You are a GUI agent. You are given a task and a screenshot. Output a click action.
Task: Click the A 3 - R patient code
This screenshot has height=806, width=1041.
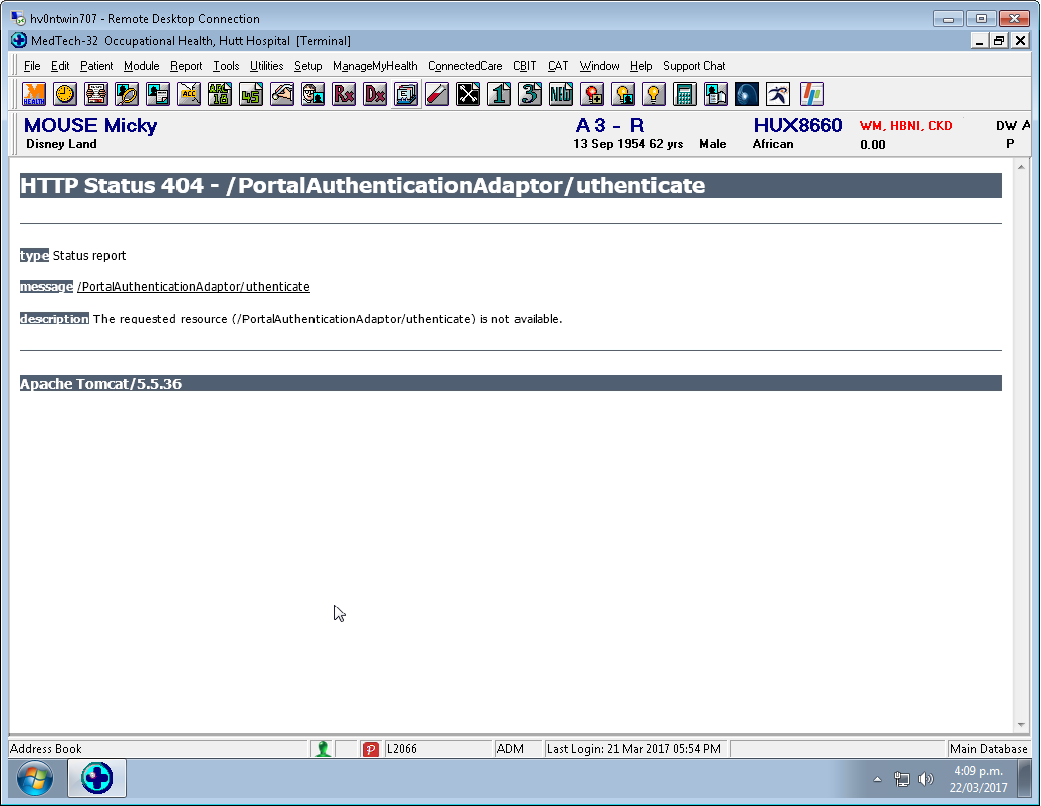[609, 125]
